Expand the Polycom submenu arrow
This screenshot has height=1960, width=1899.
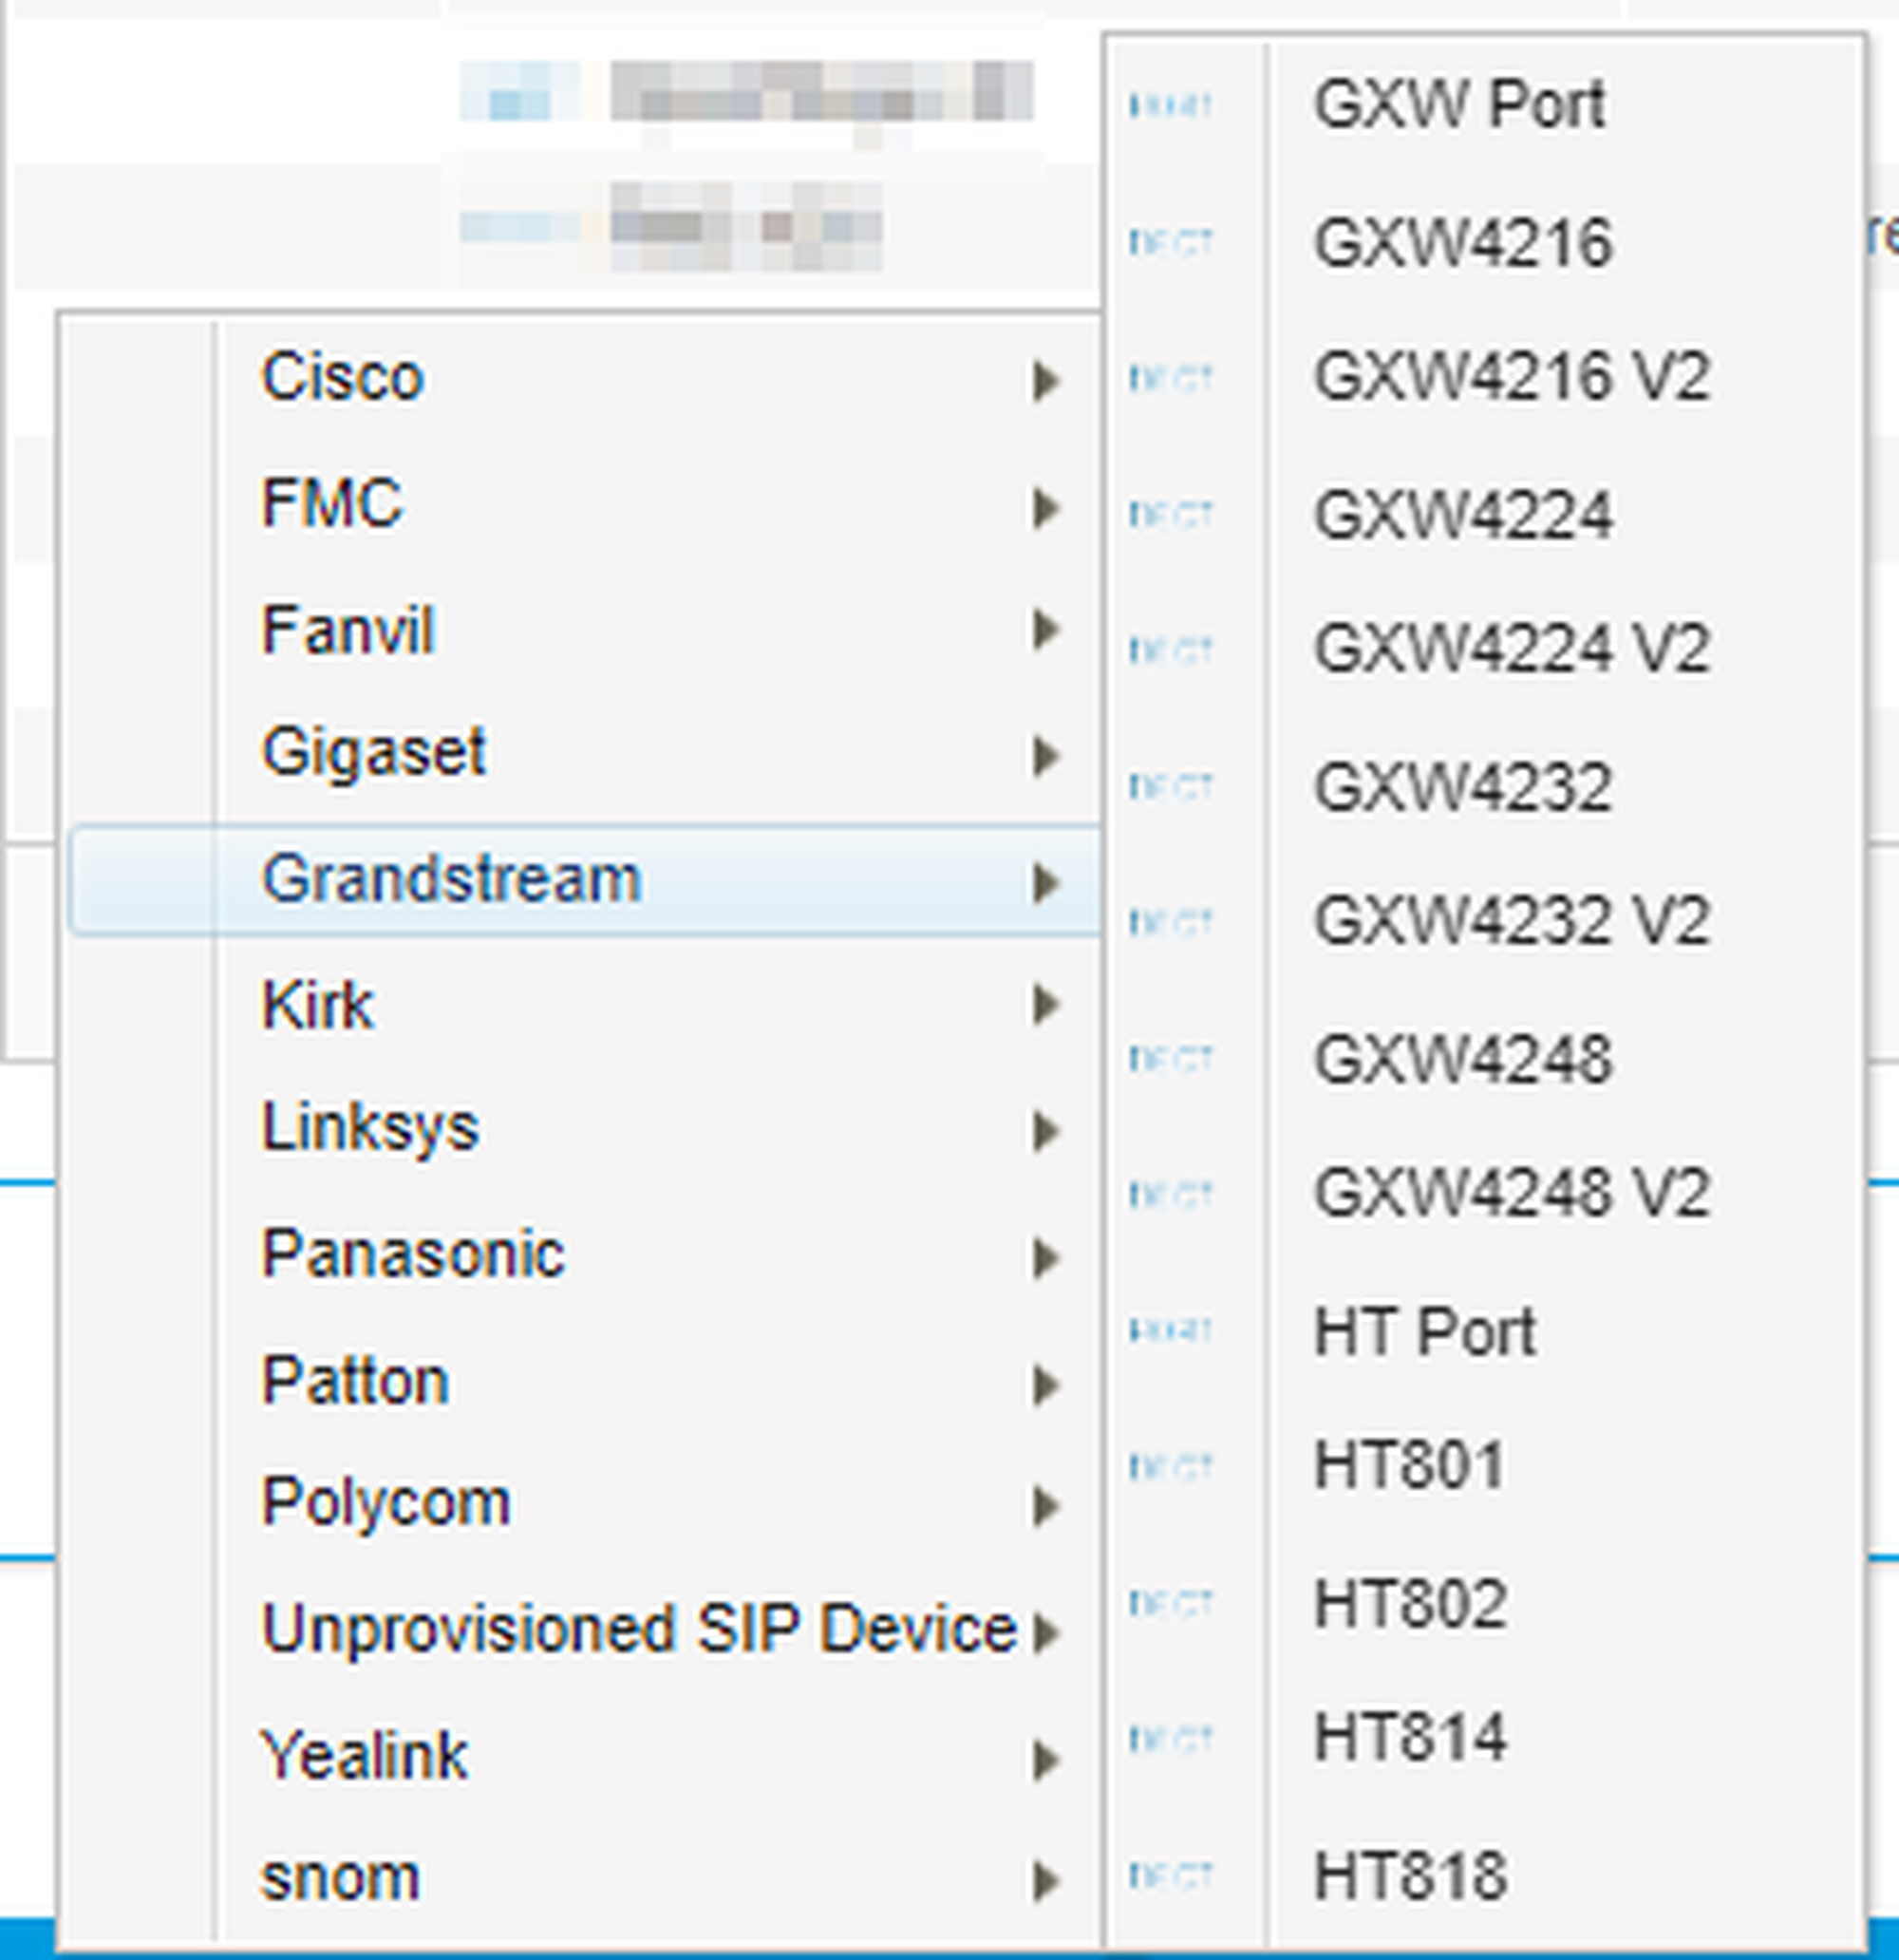coord(1045,1506)
